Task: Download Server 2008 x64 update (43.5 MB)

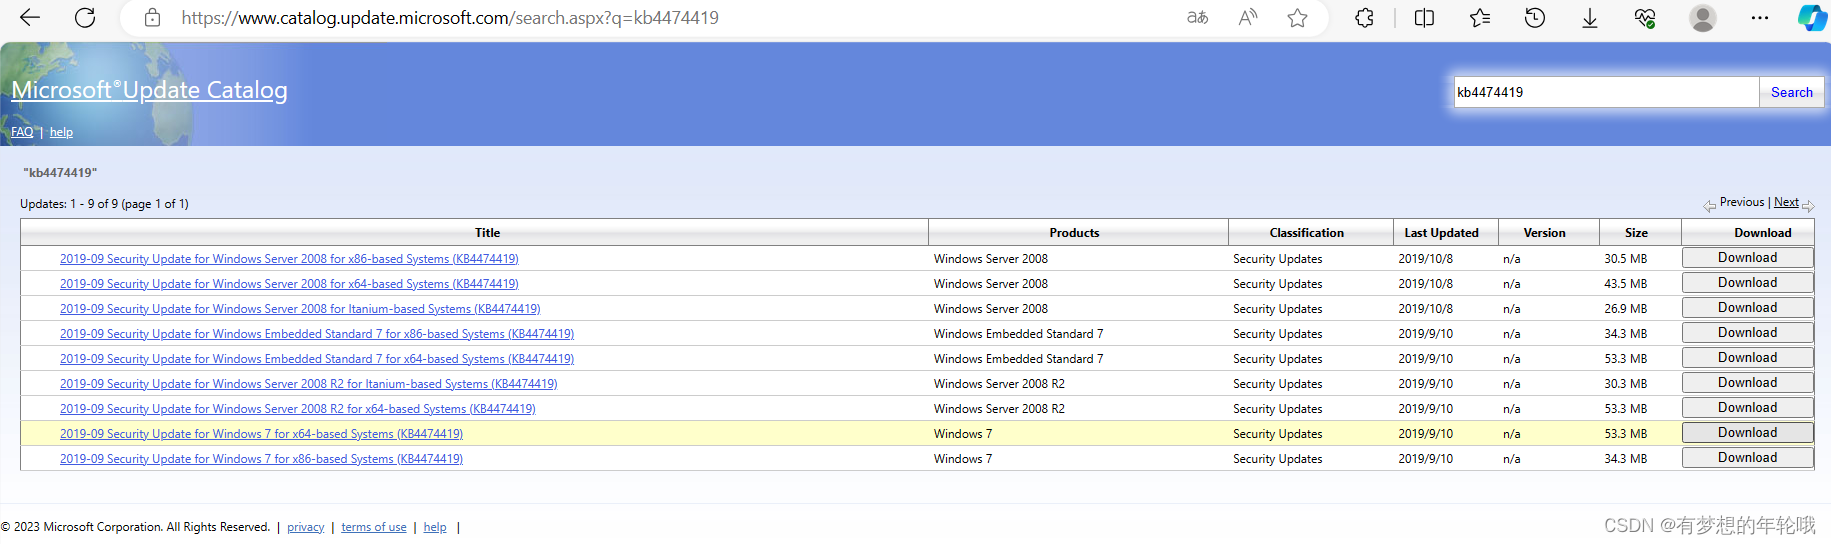Action: click(x=1747, y=283)
